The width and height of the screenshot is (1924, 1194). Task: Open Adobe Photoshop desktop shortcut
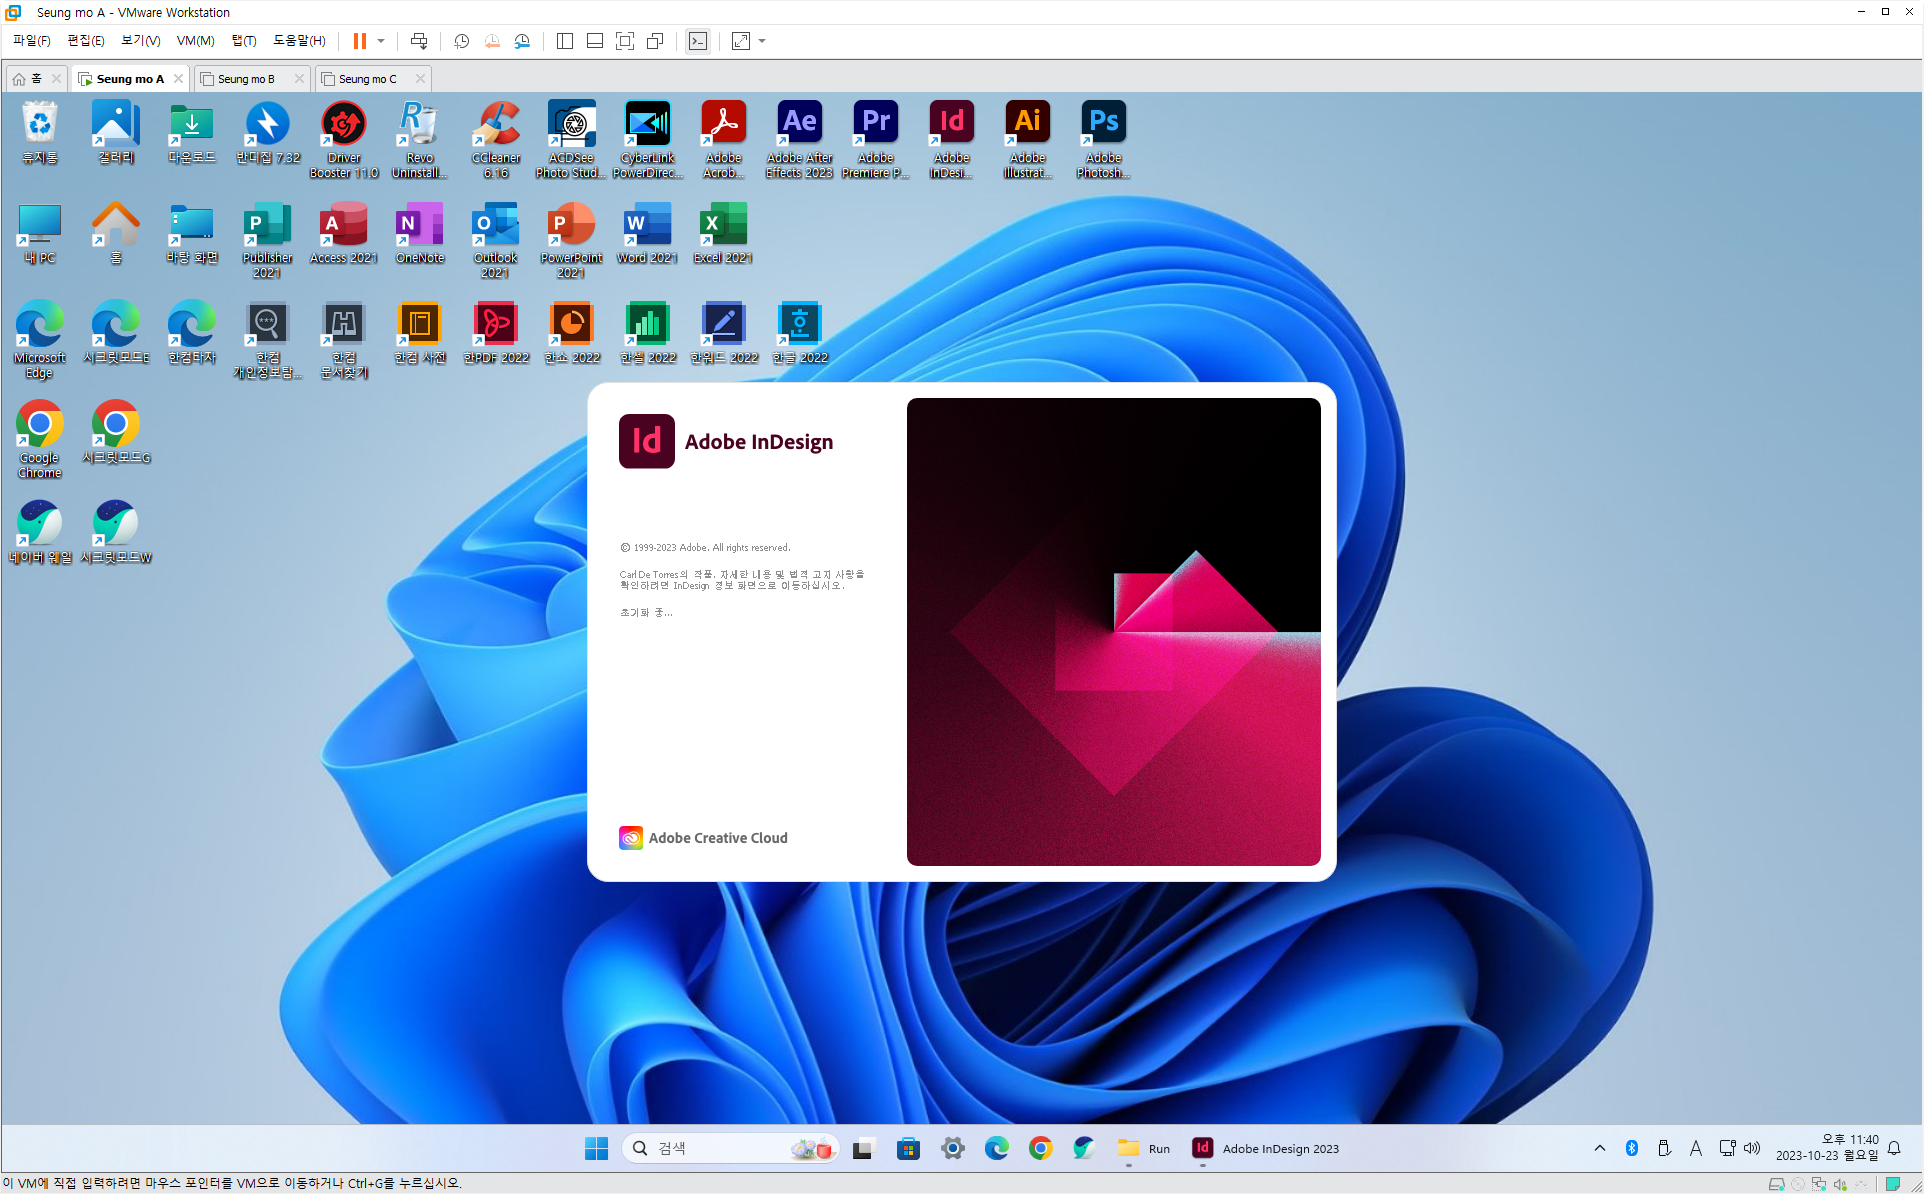1103,137
